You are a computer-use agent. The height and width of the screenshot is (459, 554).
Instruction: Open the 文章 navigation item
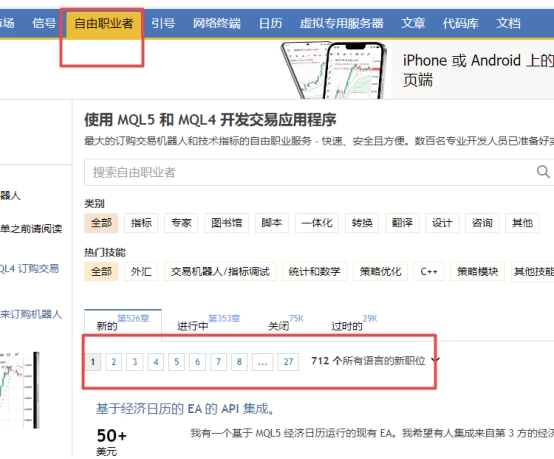click(413, 23)
